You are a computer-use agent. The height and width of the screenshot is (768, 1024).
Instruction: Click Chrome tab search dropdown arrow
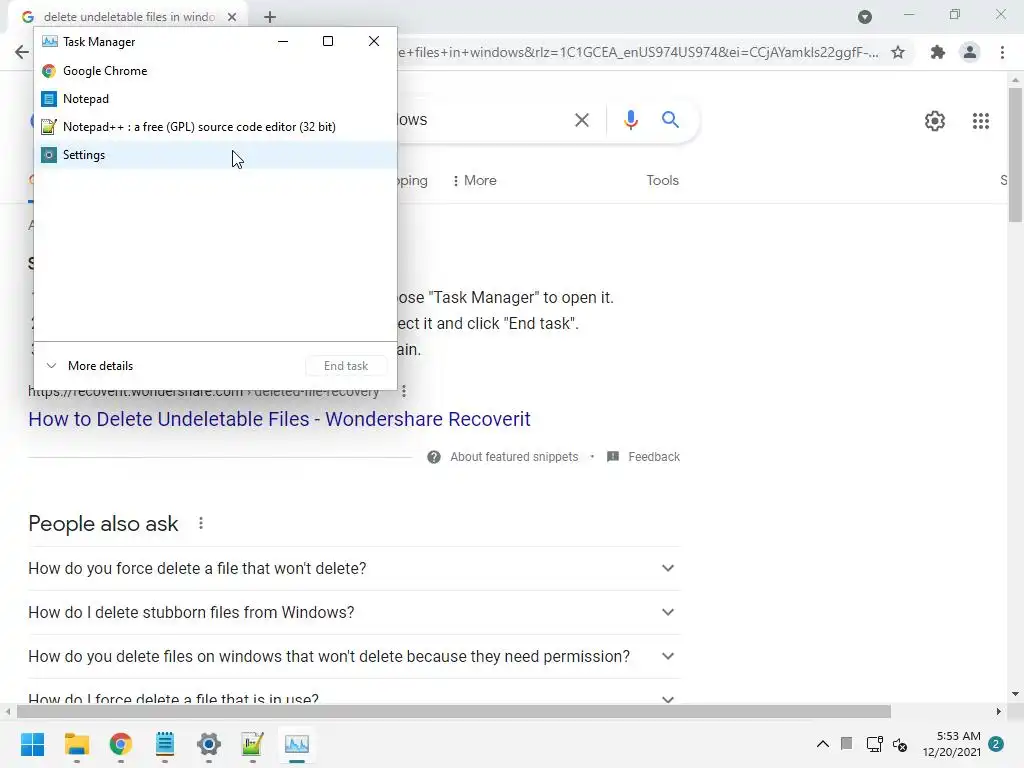tap(865, 17)
